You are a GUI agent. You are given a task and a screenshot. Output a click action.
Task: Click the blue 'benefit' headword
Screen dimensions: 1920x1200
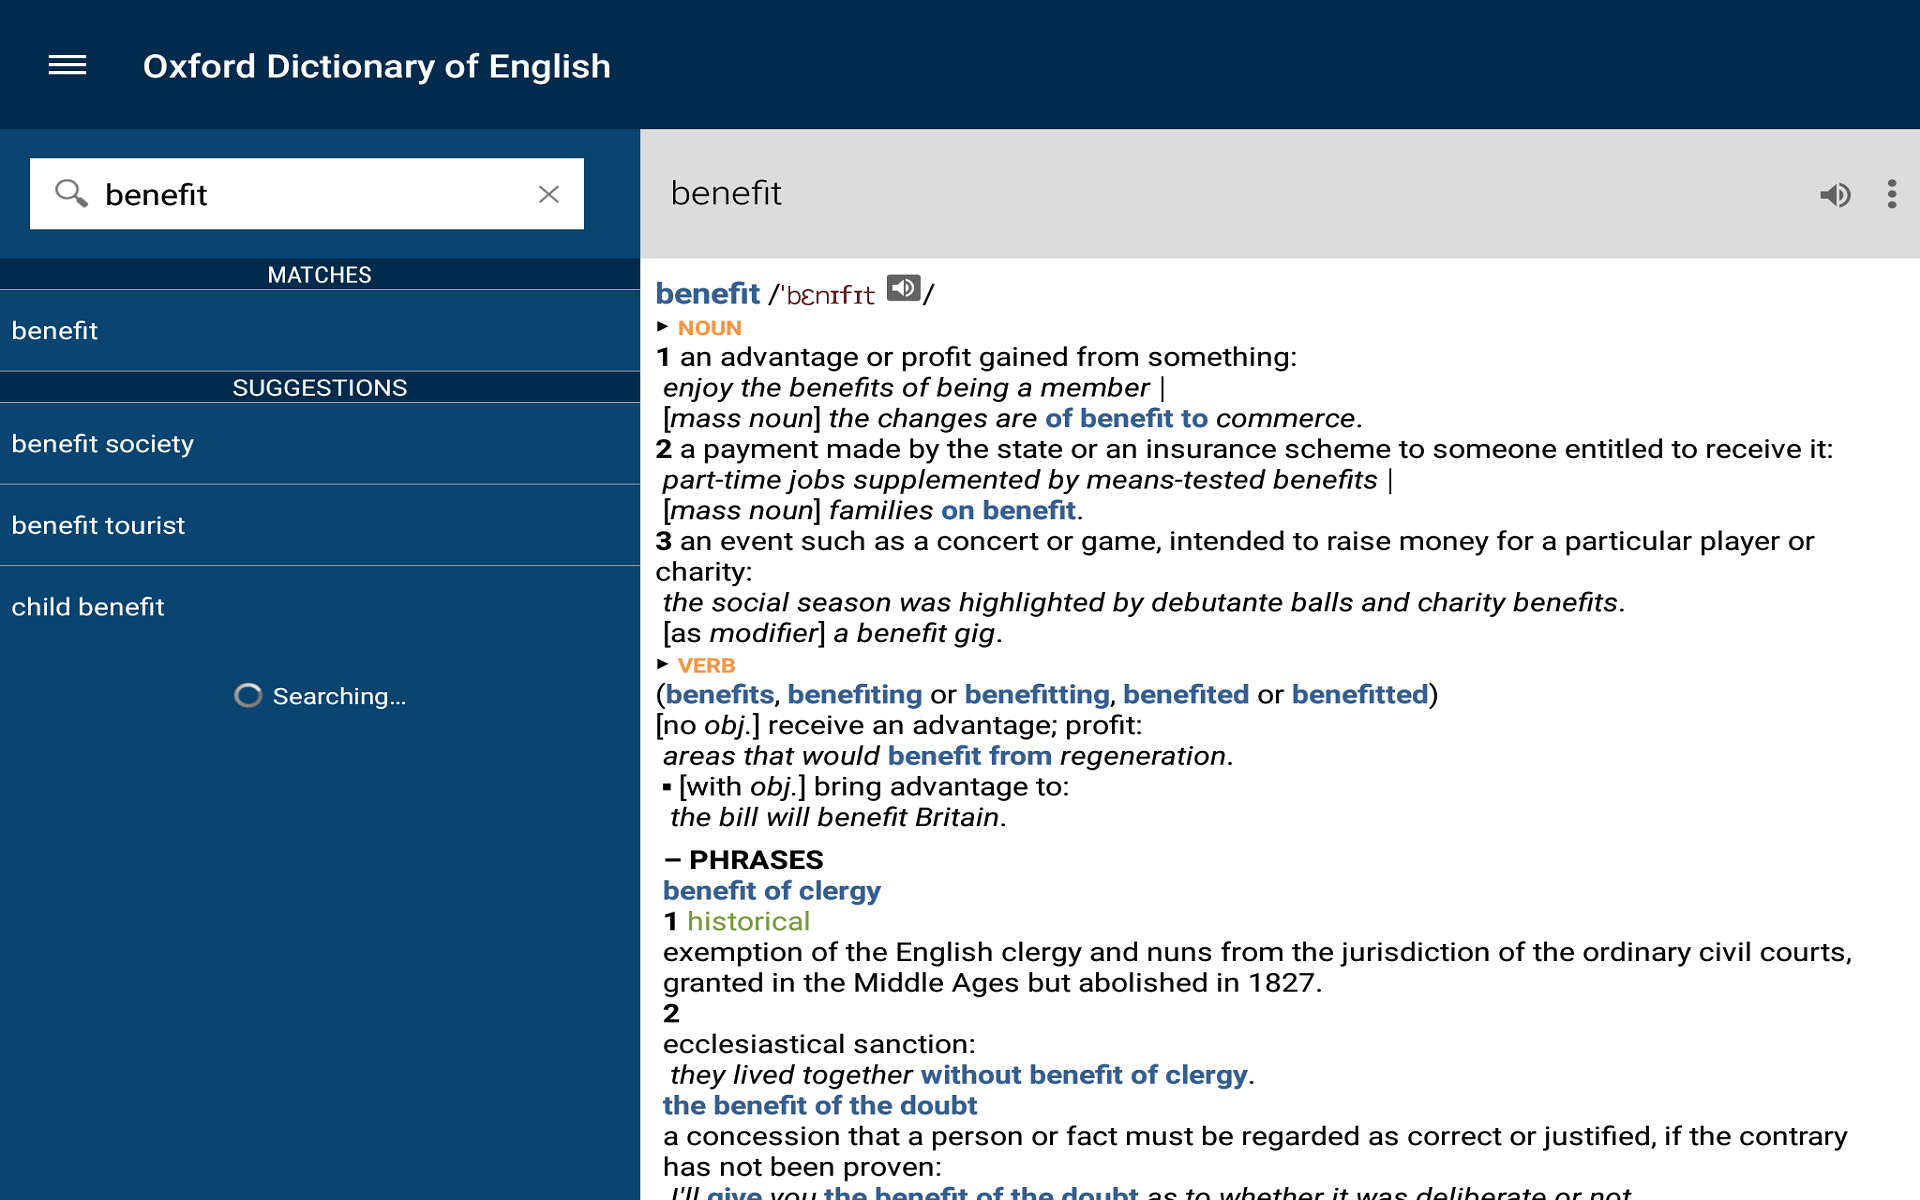click(x=708, y=293)
